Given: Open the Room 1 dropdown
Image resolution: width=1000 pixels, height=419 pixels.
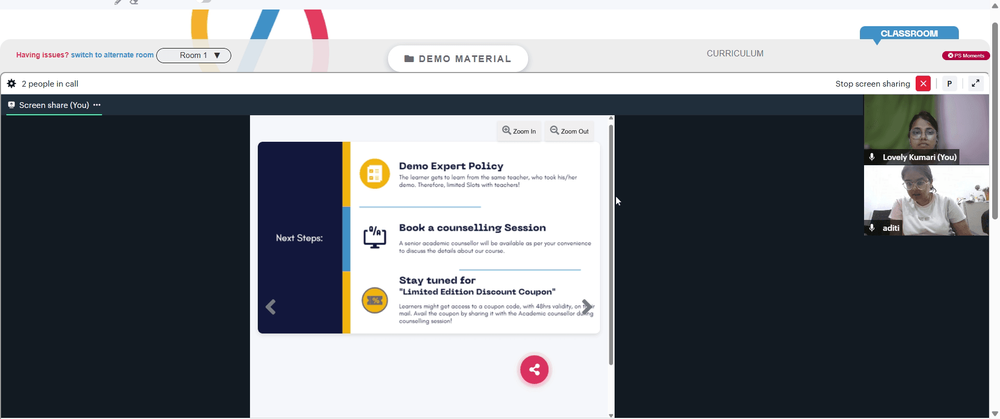Looking at the screenshot, I should pyautogui.click(x=194, y=55).
